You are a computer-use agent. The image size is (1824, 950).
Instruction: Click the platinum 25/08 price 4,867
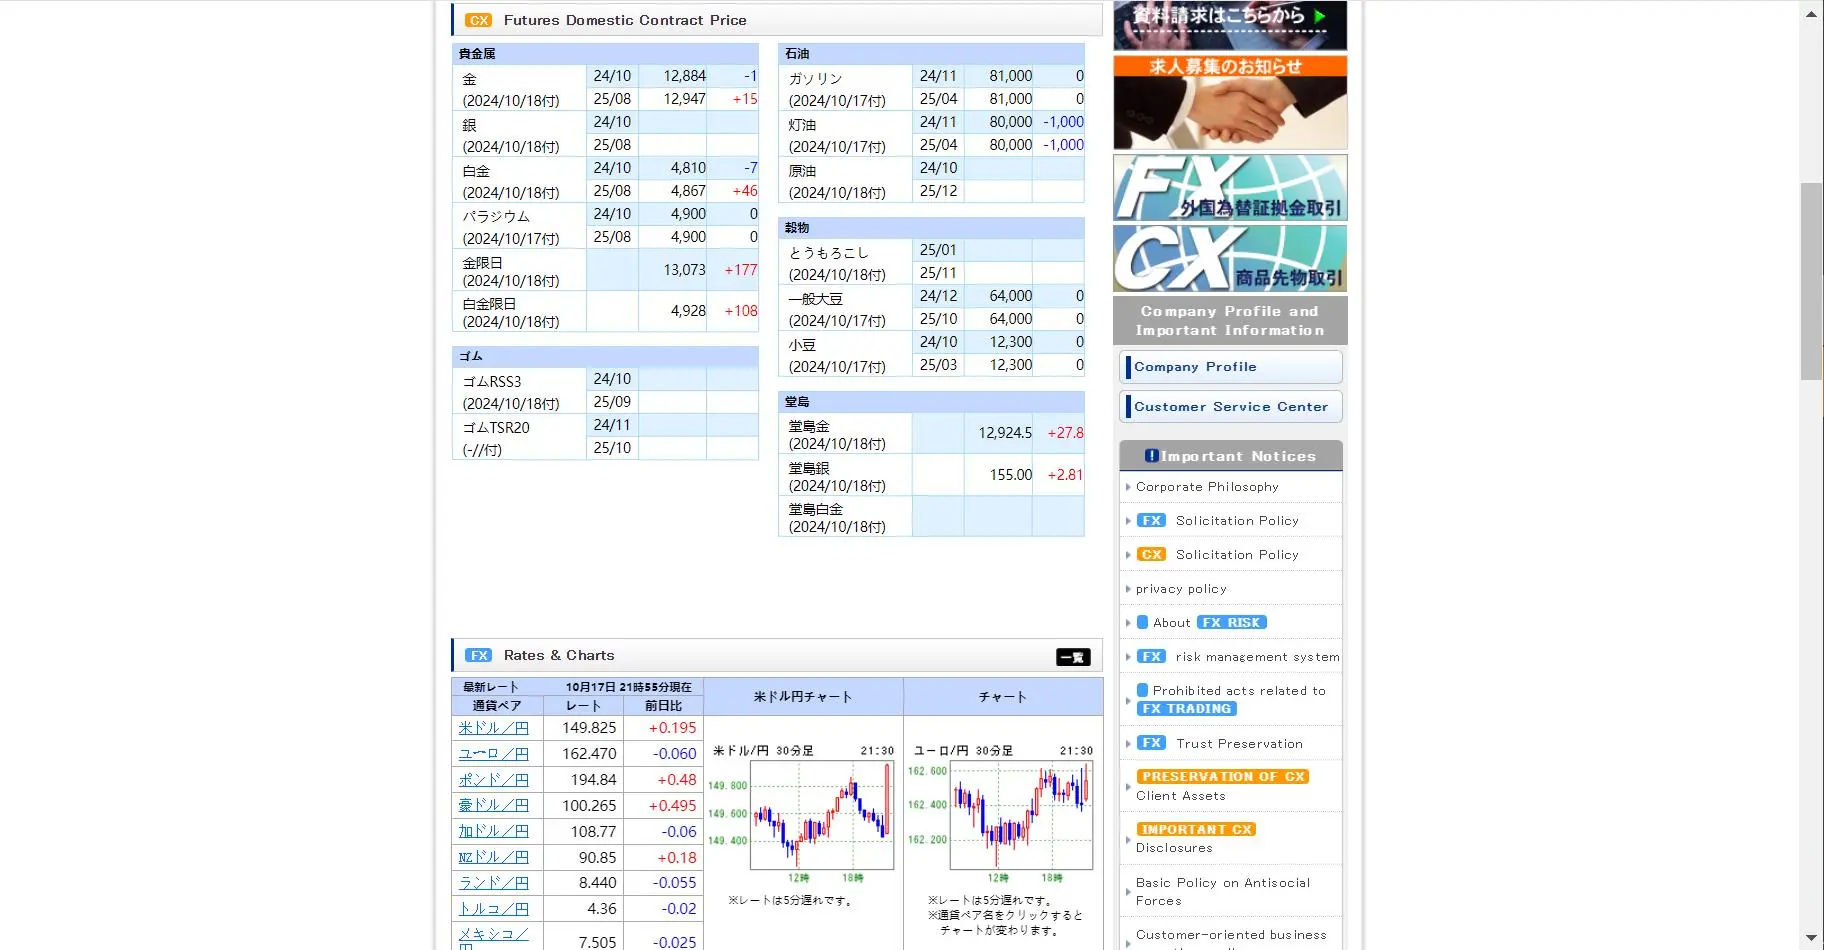(x=688, y=191)
